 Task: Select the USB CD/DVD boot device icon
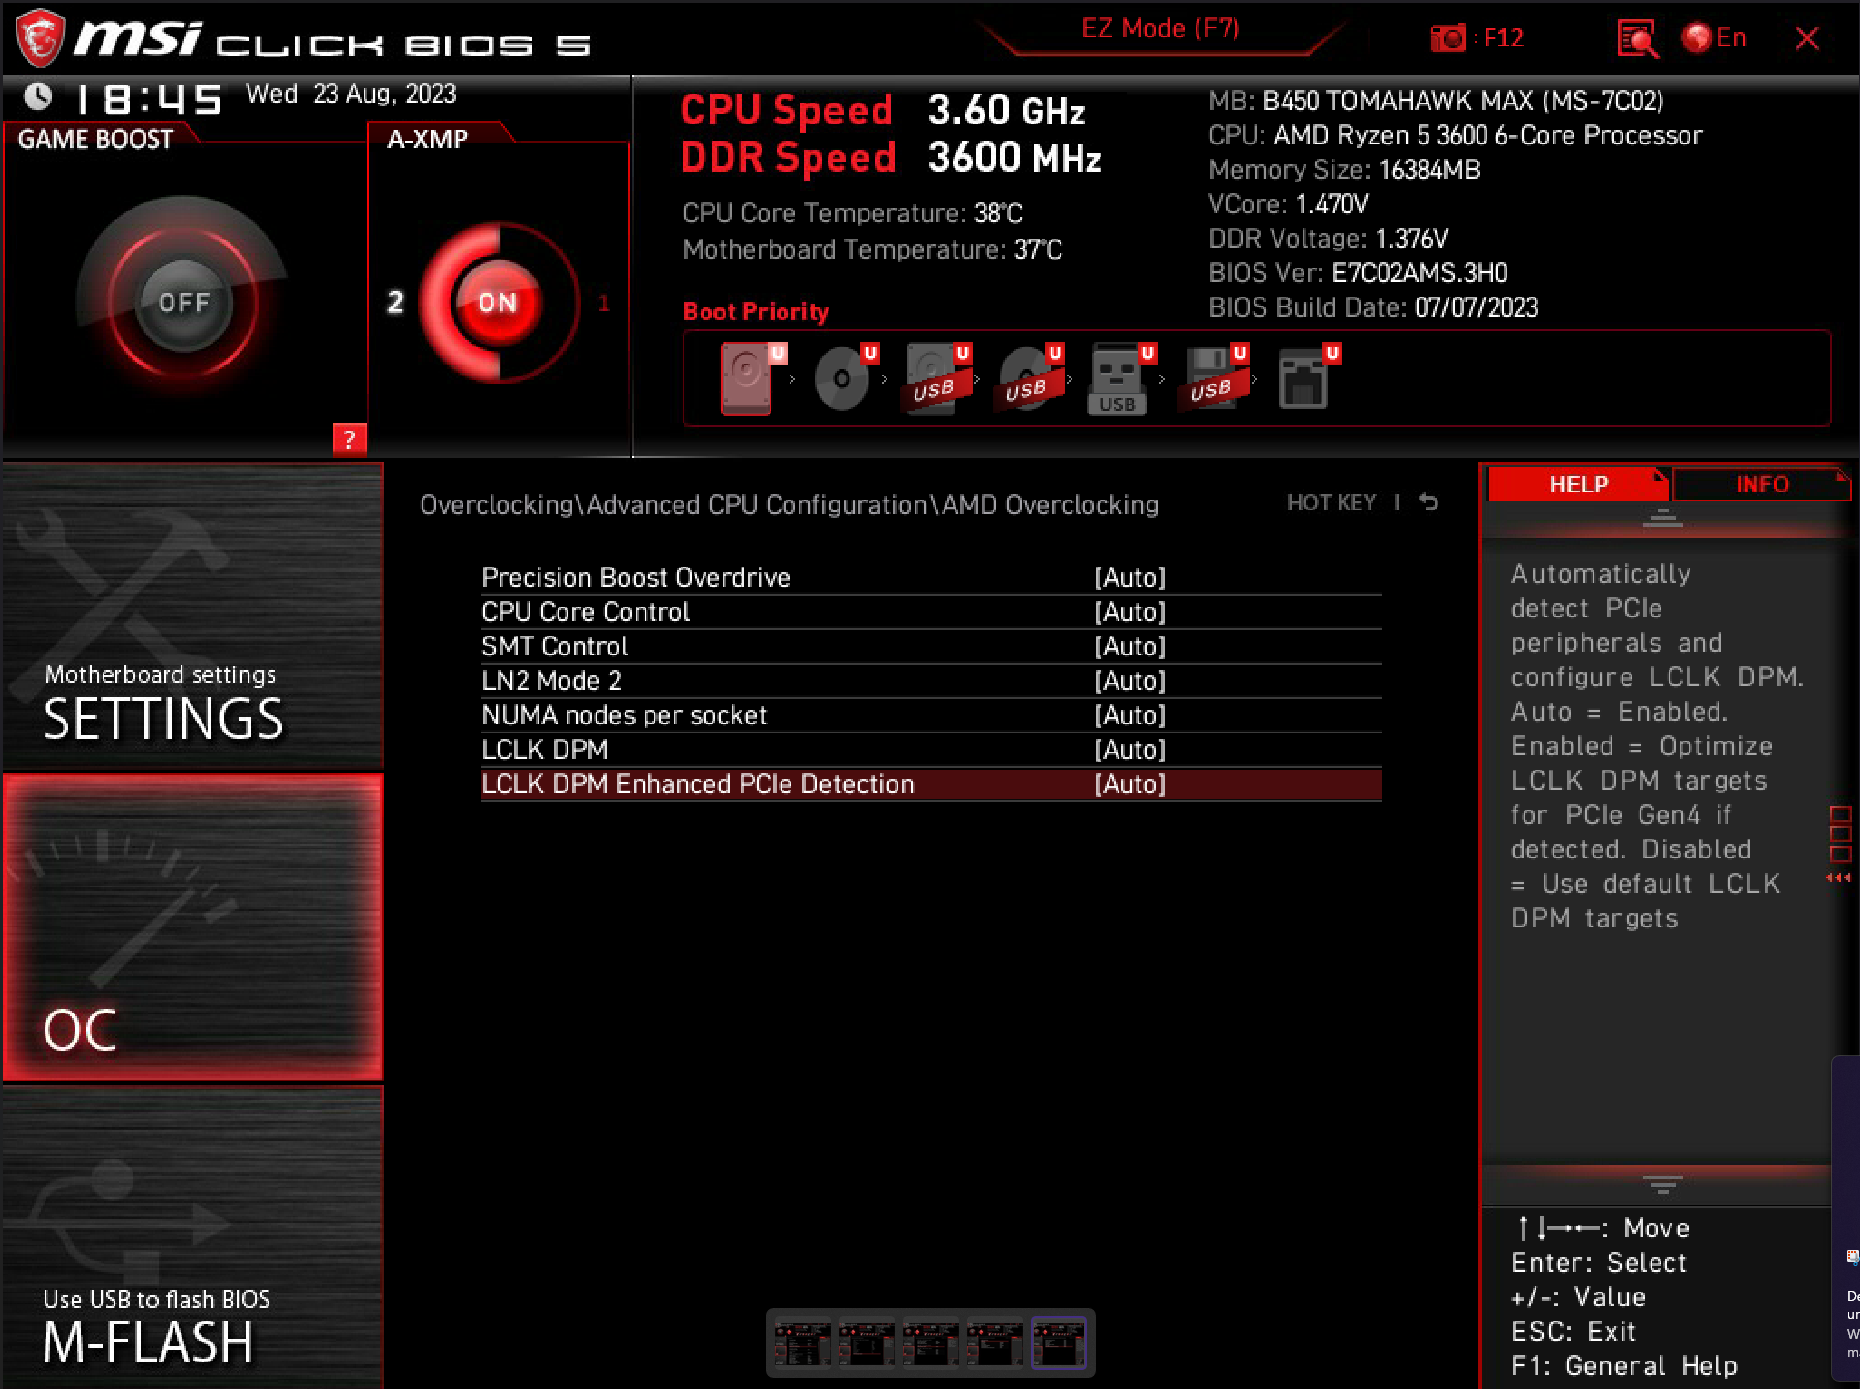tap(1029, 378)
